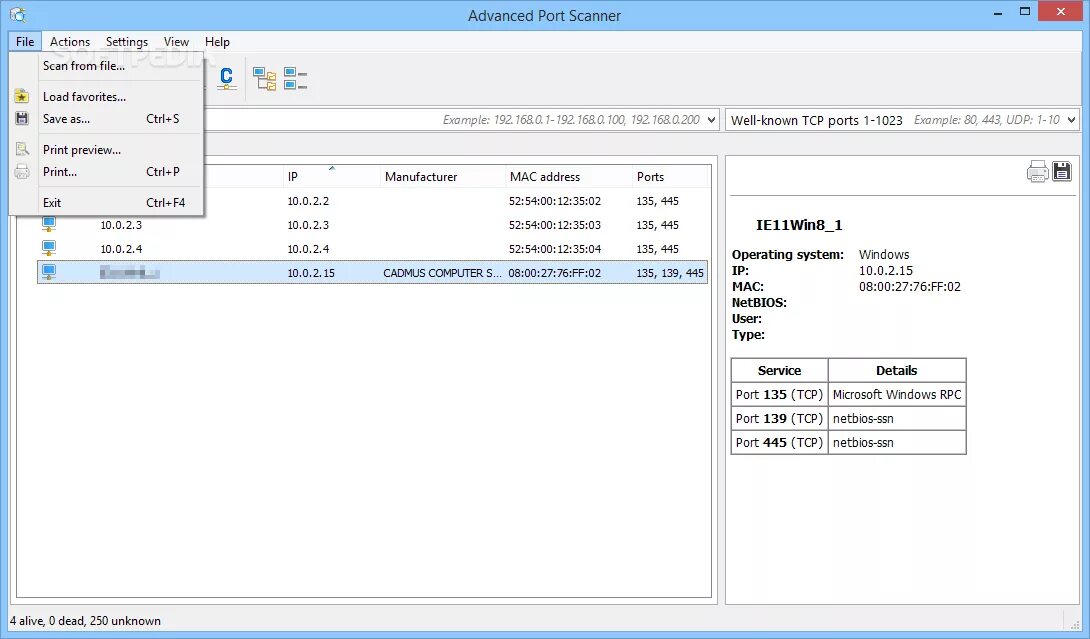Click the floppy save icon in details pane
This screenshot has width=1090, height=639.
[1061, 171]
